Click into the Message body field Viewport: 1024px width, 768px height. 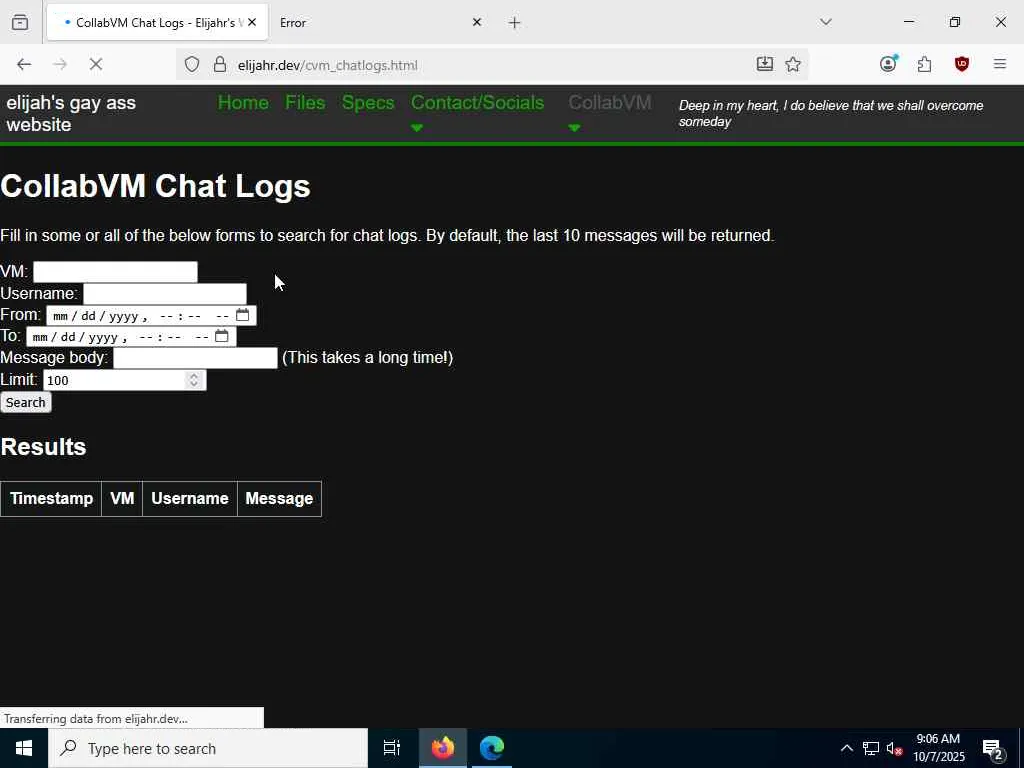195,358
